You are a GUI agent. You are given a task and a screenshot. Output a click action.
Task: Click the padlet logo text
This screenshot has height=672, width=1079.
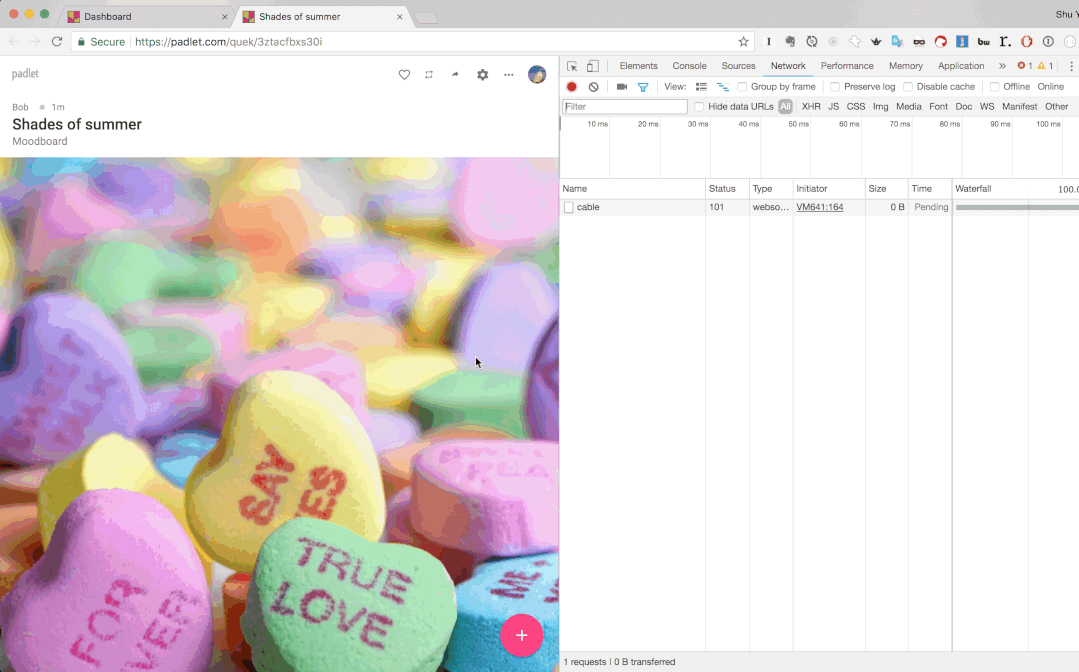(x=25, y=74)
